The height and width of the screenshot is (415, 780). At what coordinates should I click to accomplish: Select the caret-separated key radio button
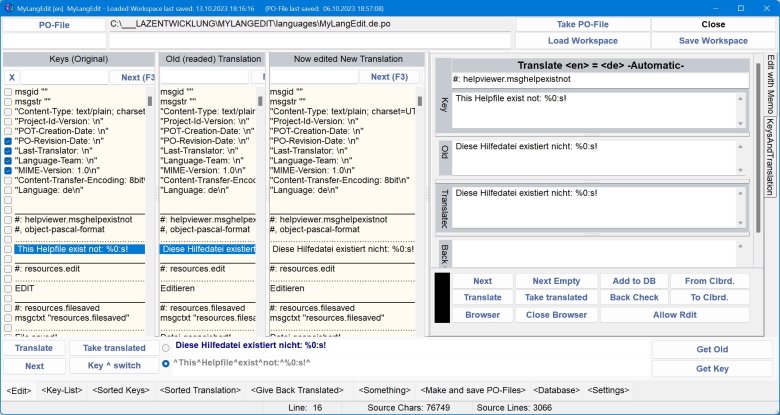(166, 361)
